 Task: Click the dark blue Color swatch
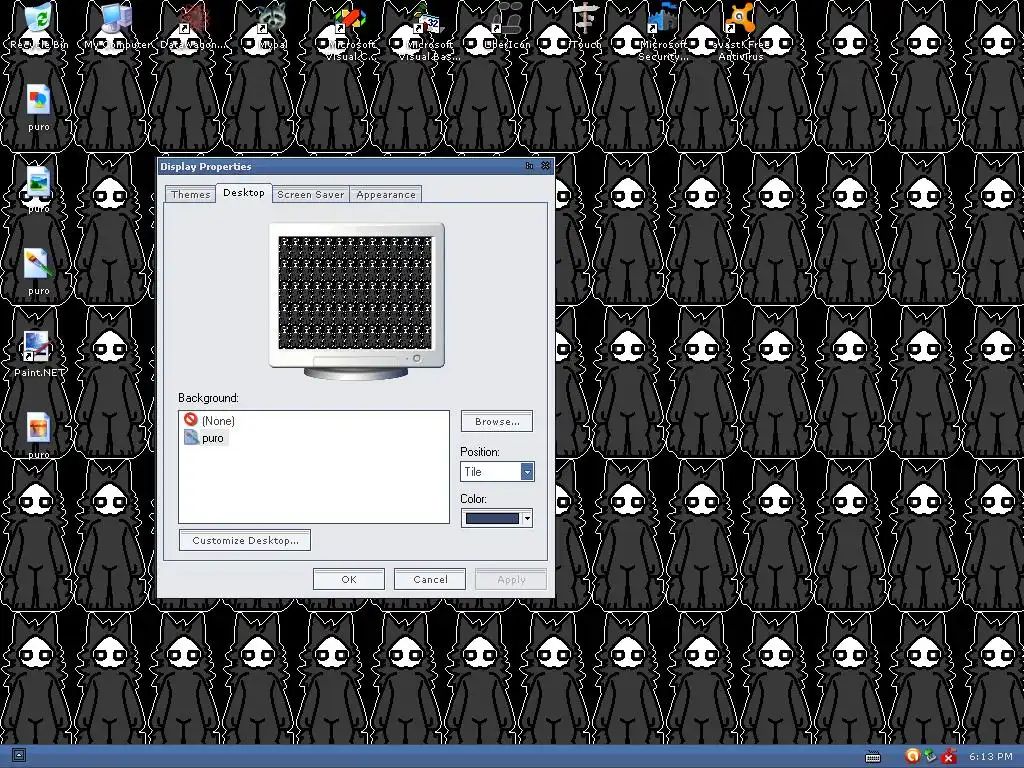[492, 519]
